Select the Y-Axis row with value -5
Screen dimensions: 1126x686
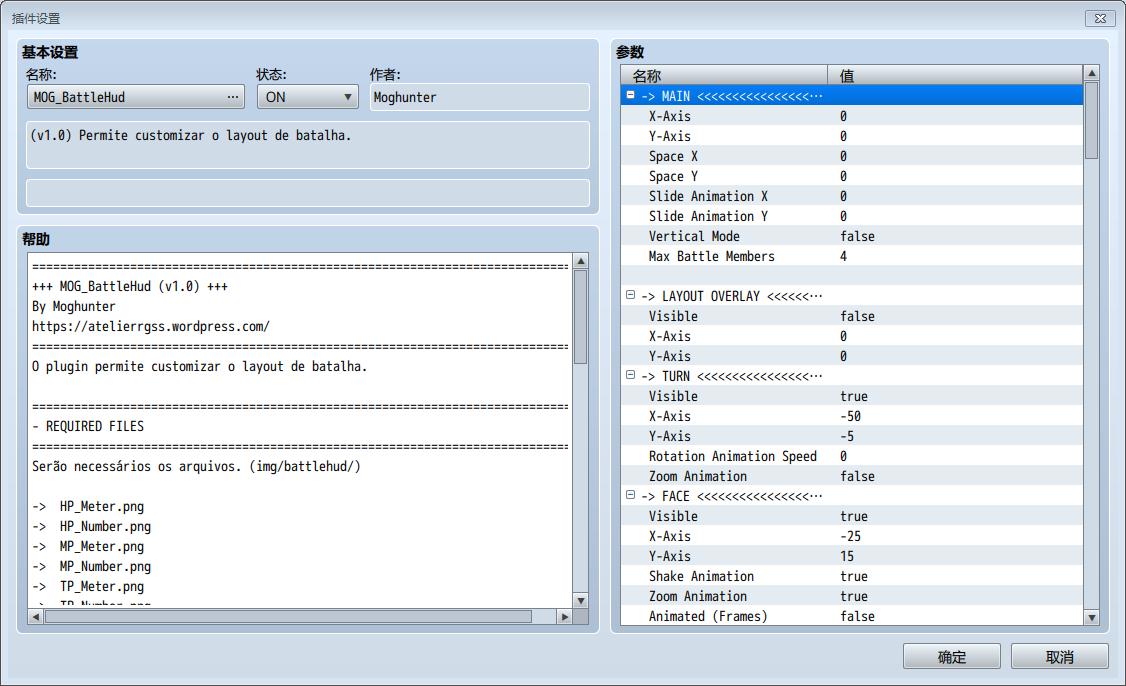[x=852, y=436]
